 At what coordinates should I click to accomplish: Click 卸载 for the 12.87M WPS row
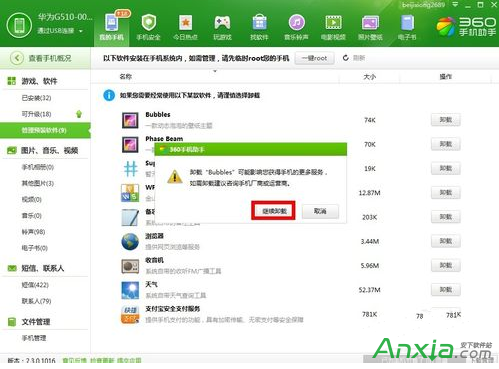click(x=446, y=192)
